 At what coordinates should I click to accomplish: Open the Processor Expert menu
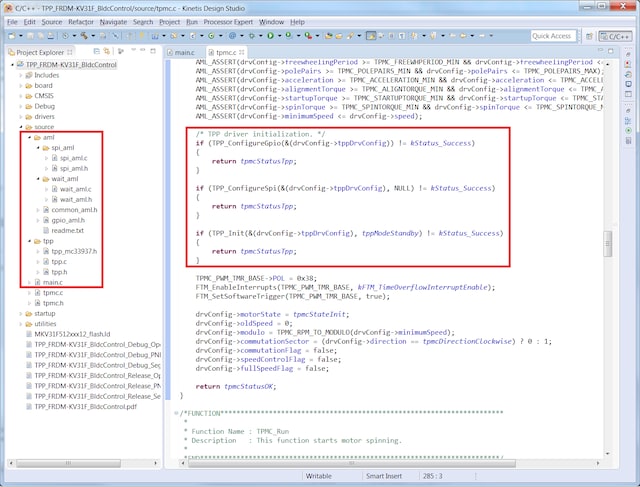click(228, 20)
